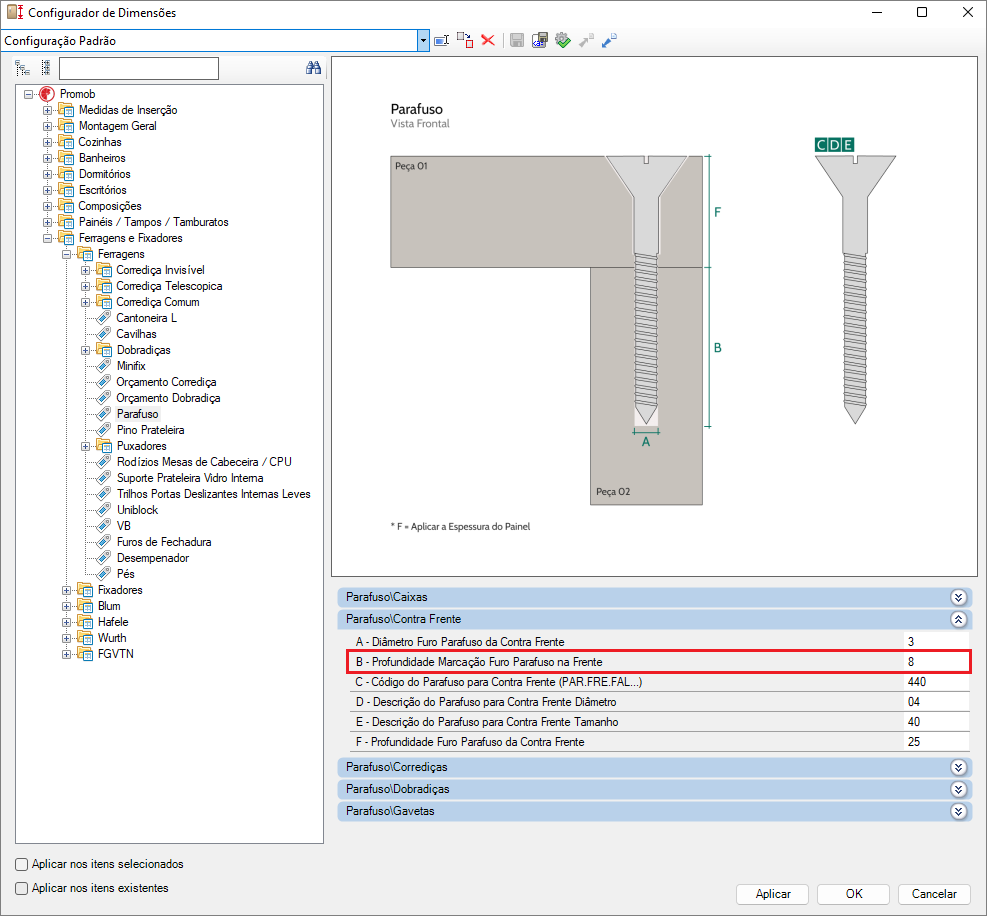Click the gear with green check icon
This screenshot has width=987, height=916.
tap(563, 40)
